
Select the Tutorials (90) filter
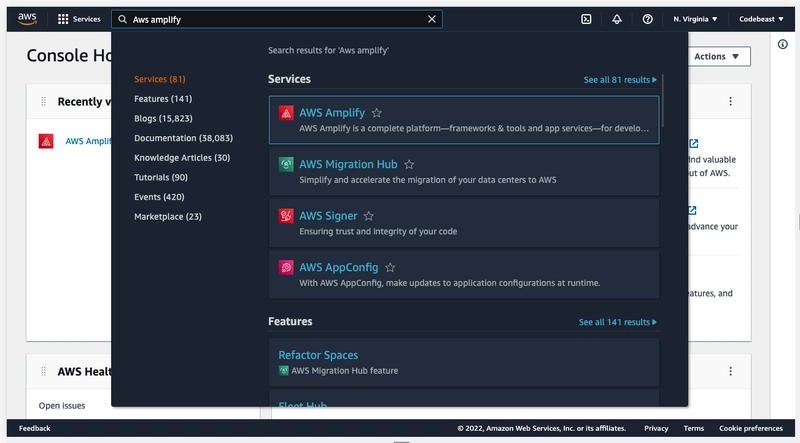(x=161, y=177)
